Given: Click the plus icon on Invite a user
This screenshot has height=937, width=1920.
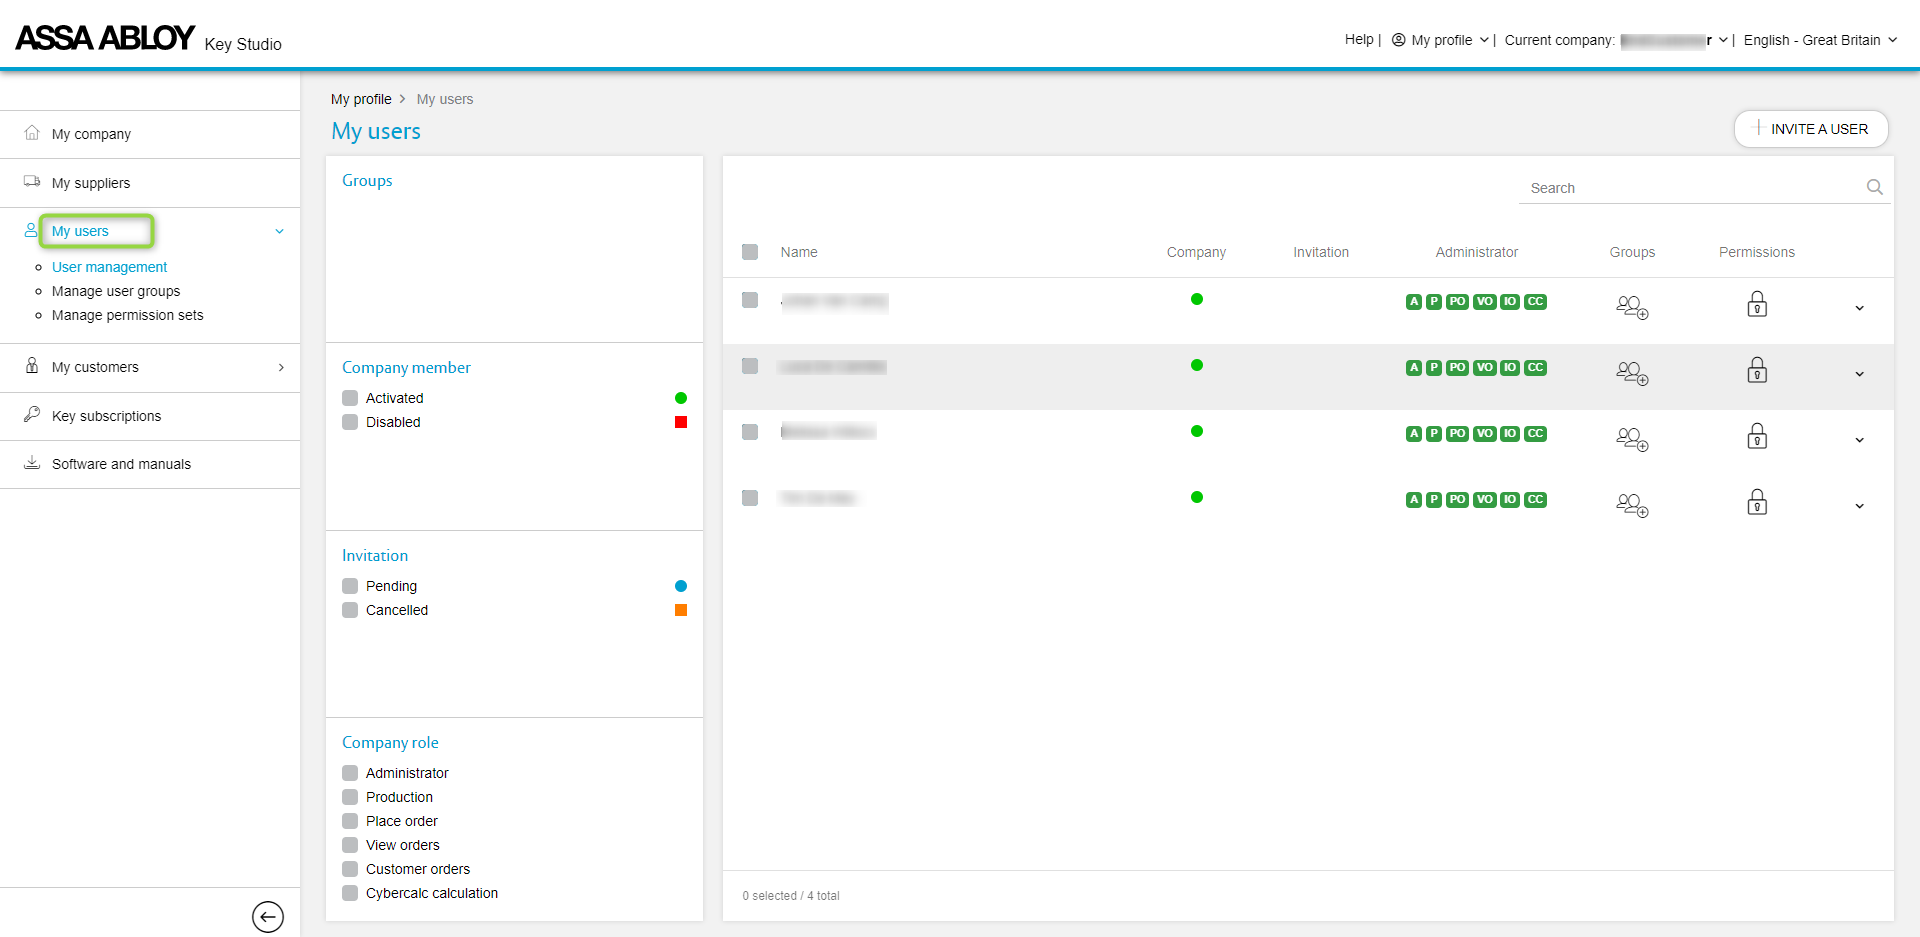Looking at the screenshot, I should [1757, 128].
